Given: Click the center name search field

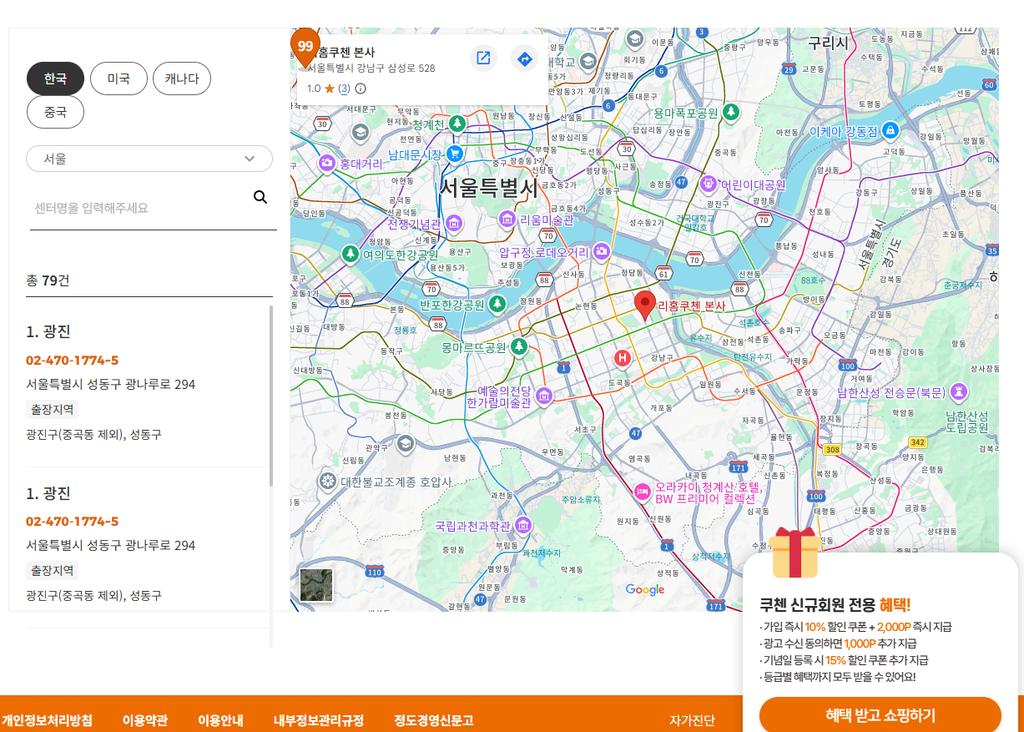Looking at the screenshot, I should click(x=140, y=208).
